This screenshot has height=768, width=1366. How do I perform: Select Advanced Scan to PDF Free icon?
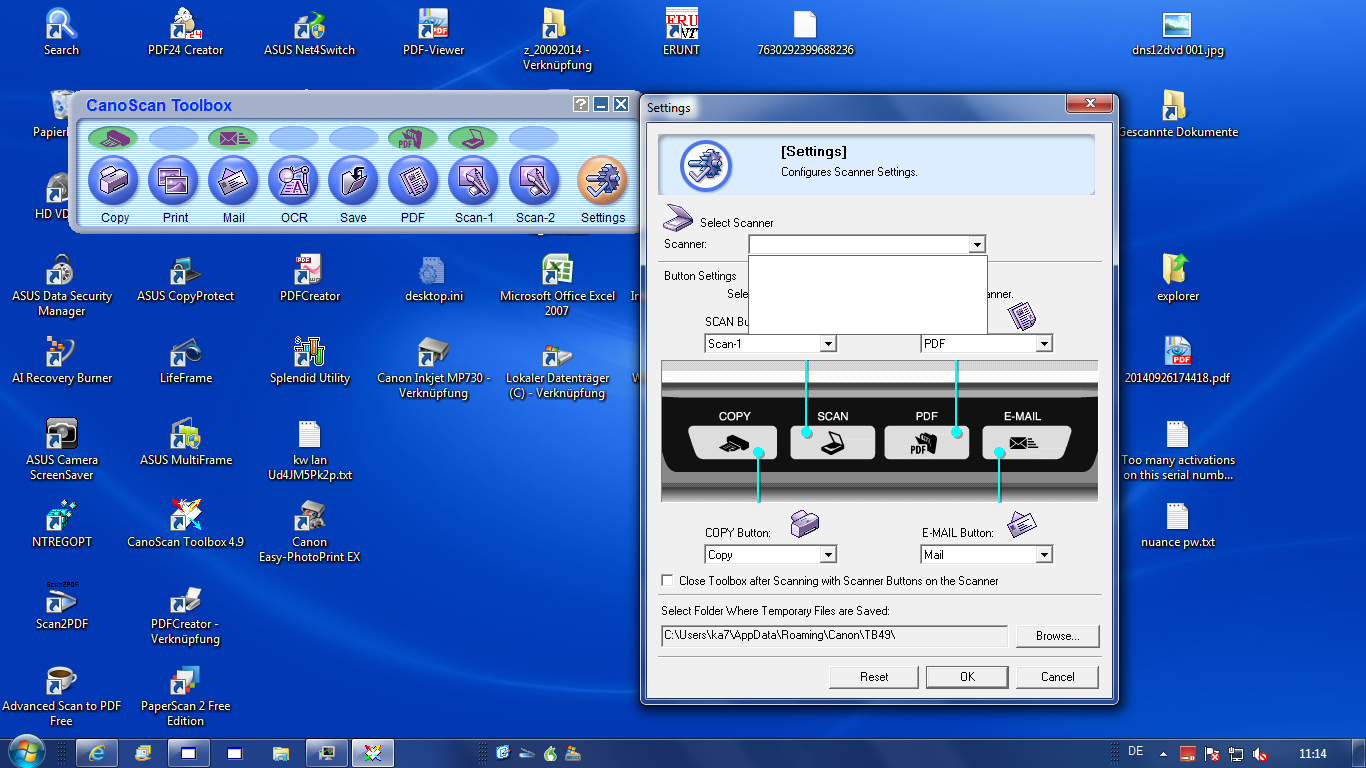[x=62, y=696]
